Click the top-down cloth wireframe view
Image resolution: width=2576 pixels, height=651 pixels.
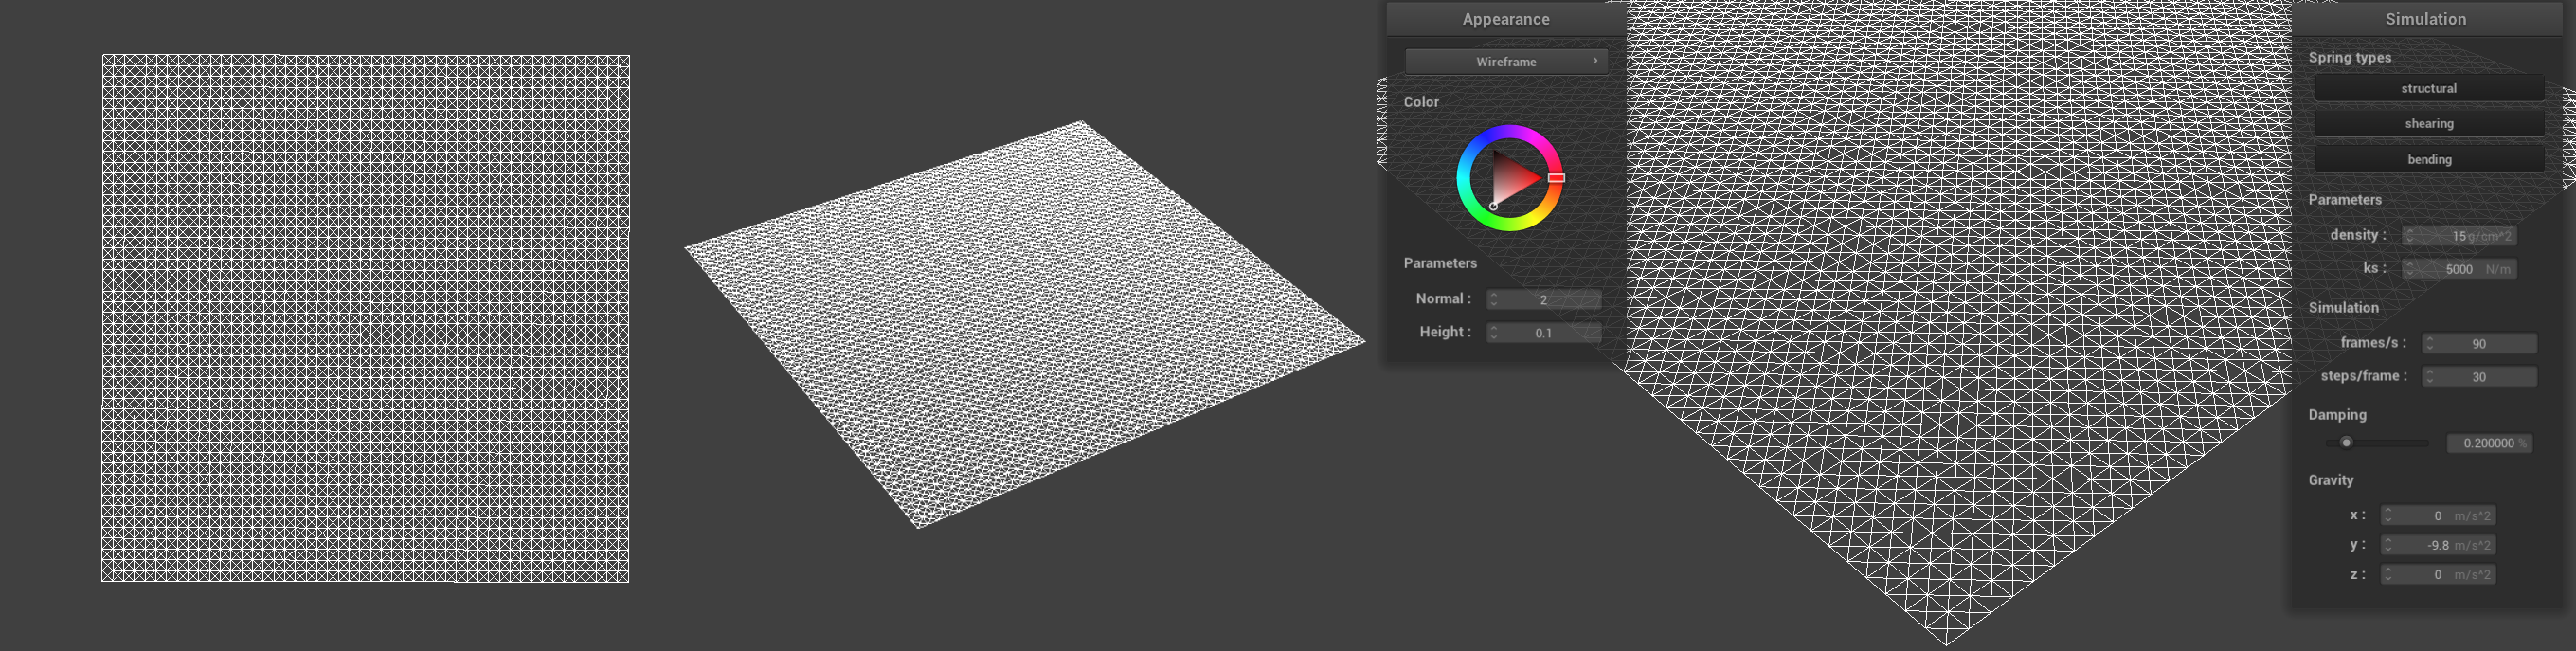[x=365, y=318]
